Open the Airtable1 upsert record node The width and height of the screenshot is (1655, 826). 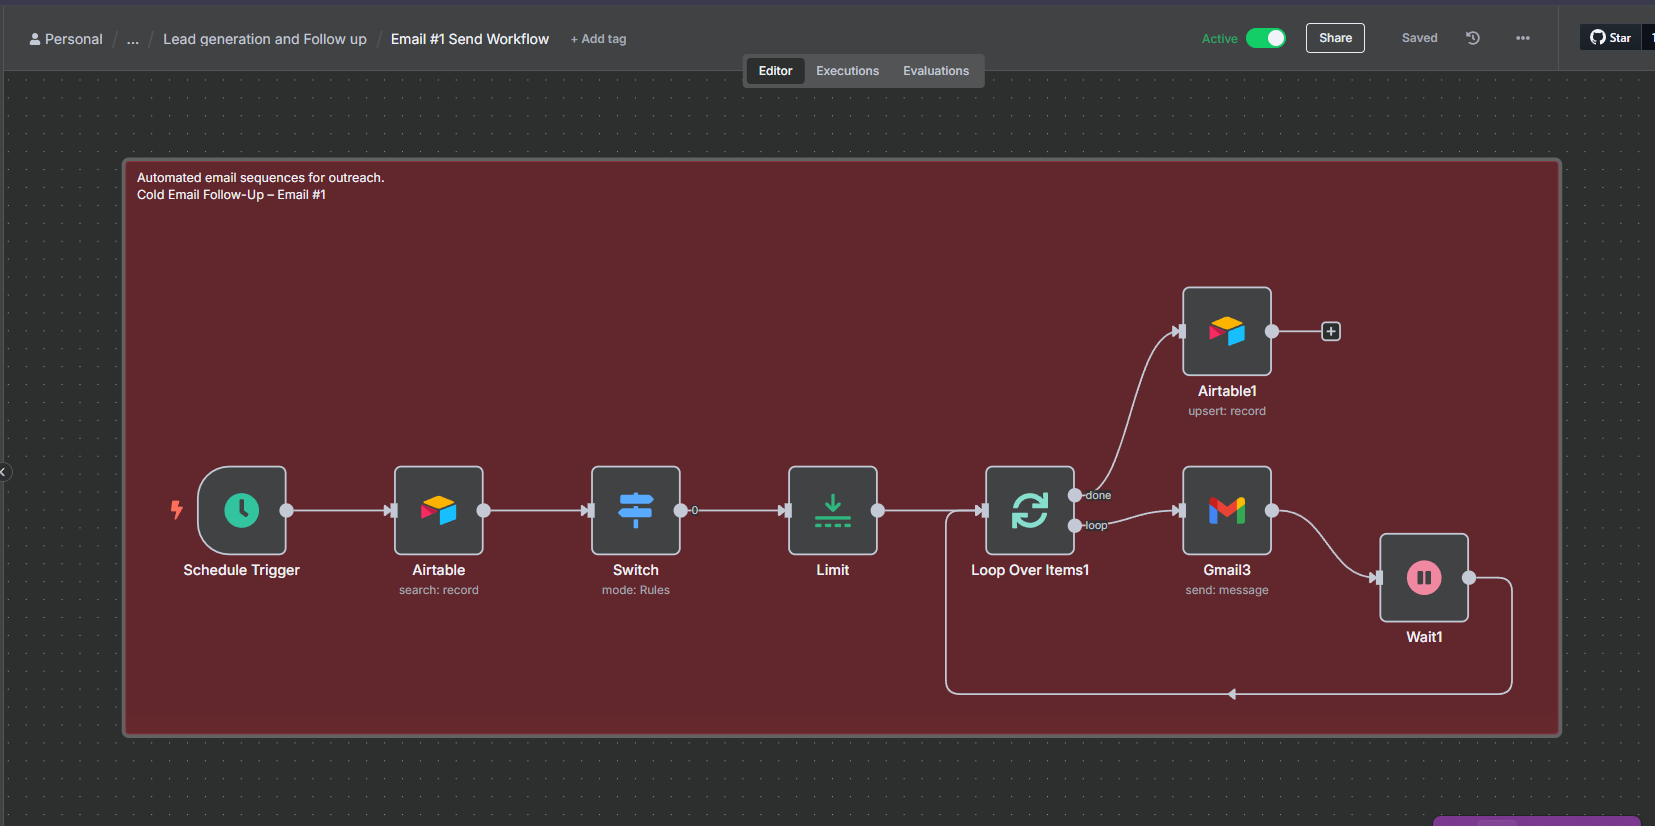[1227, 331]
